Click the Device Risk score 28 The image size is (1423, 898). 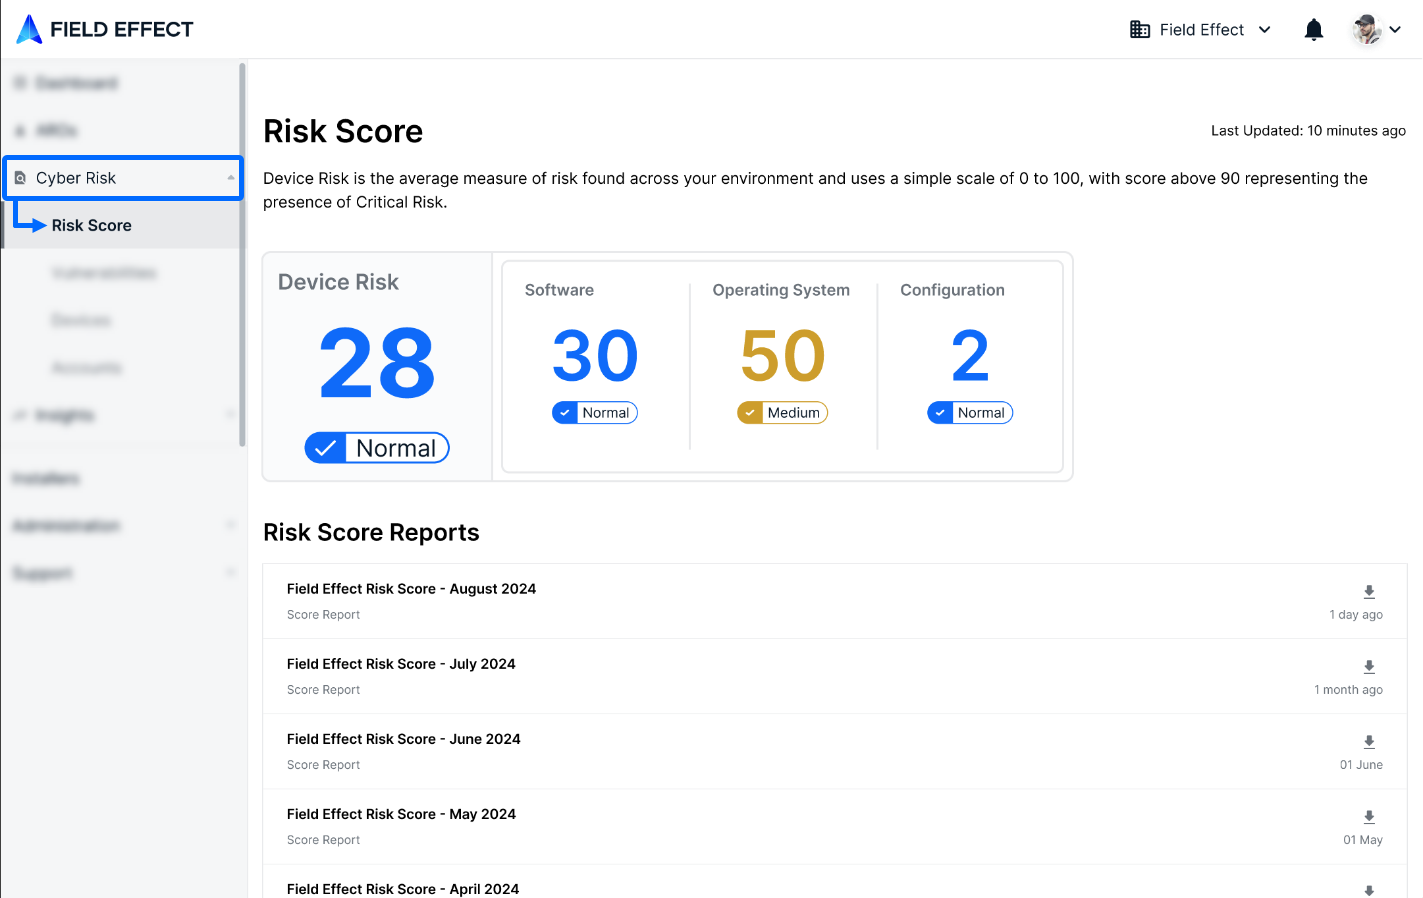pos(377,363)
